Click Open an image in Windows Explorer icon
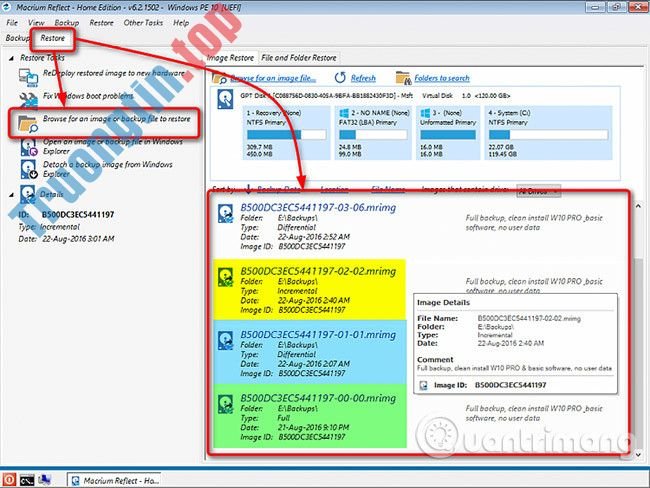Viewport: 650px width, 488px height. (29, 147)
